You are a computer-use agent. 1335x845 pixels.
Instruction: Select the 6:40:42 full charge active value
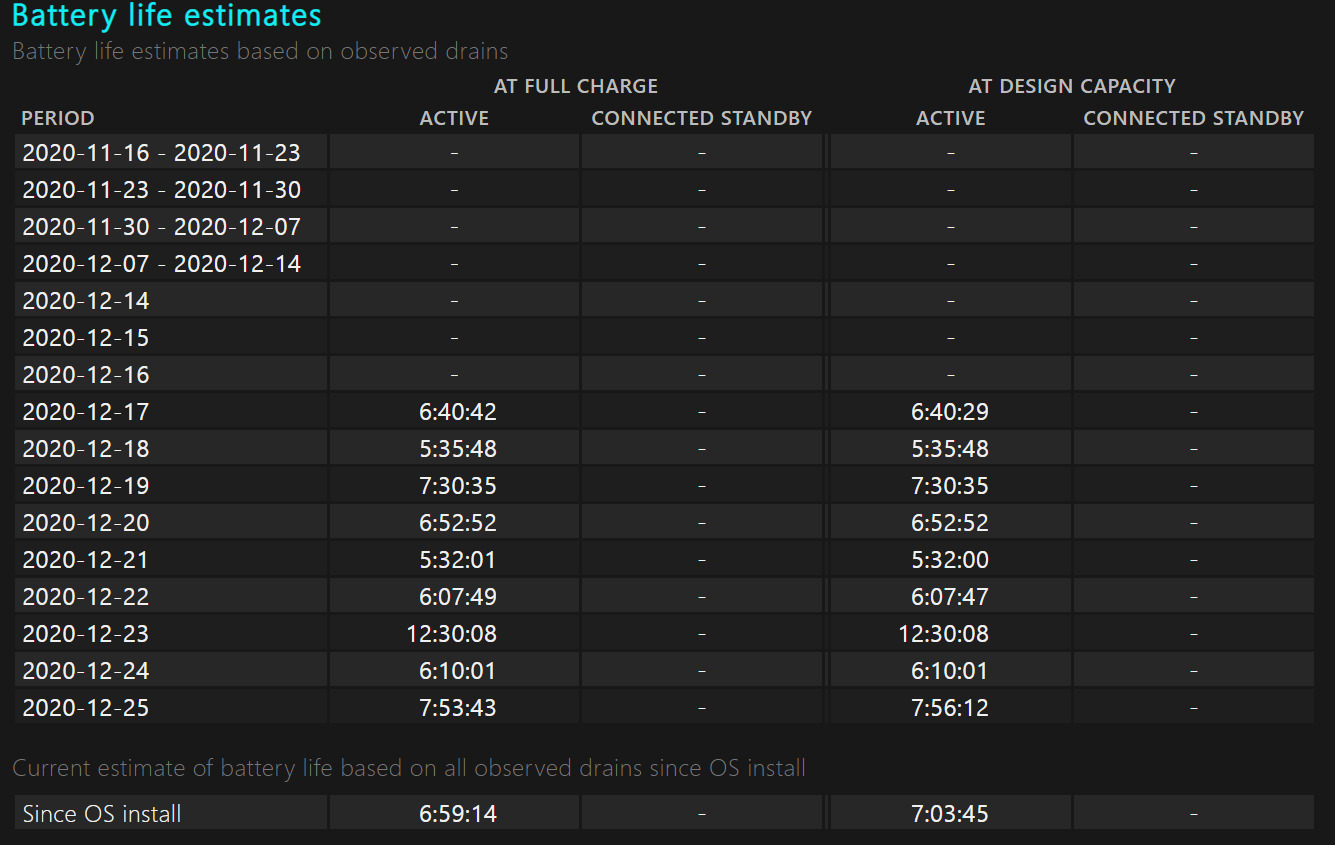point(458,412)
